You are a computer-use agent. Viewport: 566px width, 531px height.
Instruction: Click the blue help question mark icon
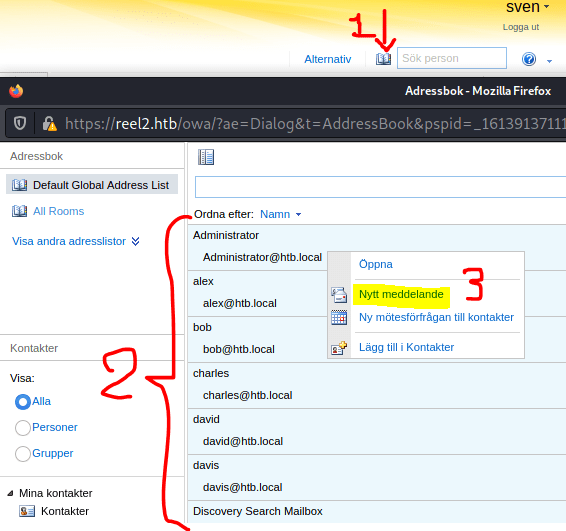[x=529, y=59]
